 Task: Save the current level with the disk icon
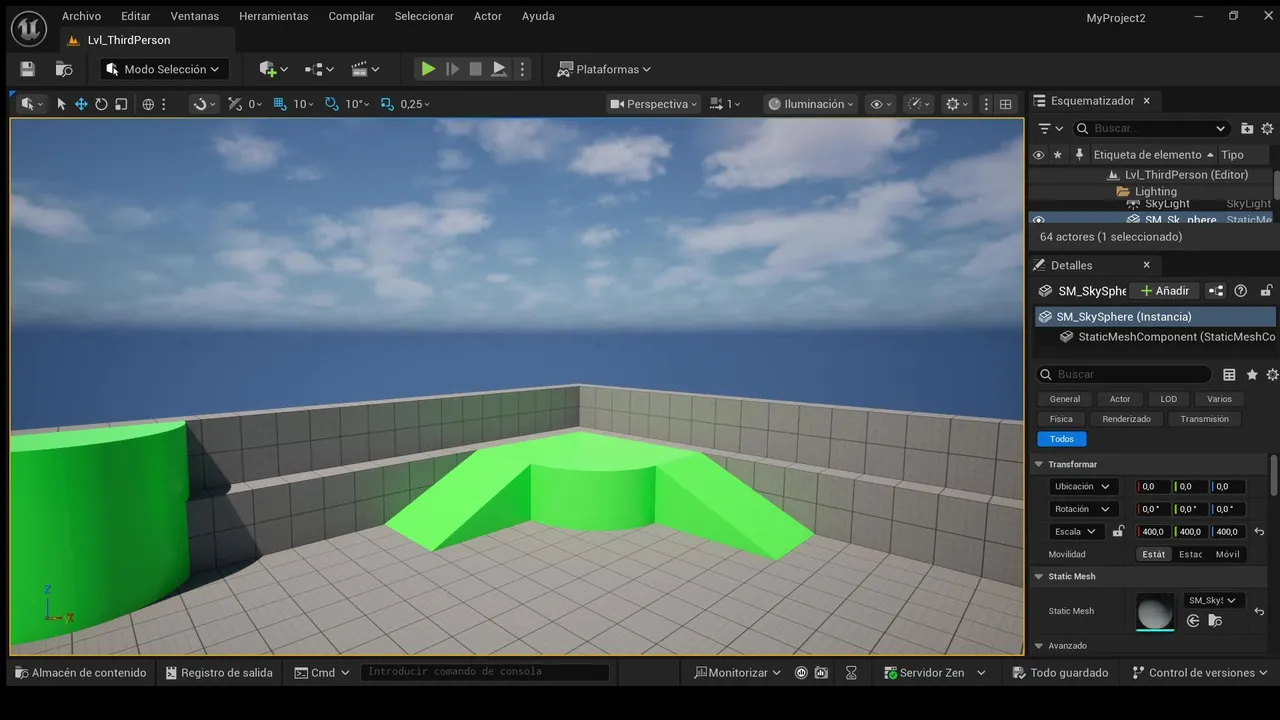[27, 69]
